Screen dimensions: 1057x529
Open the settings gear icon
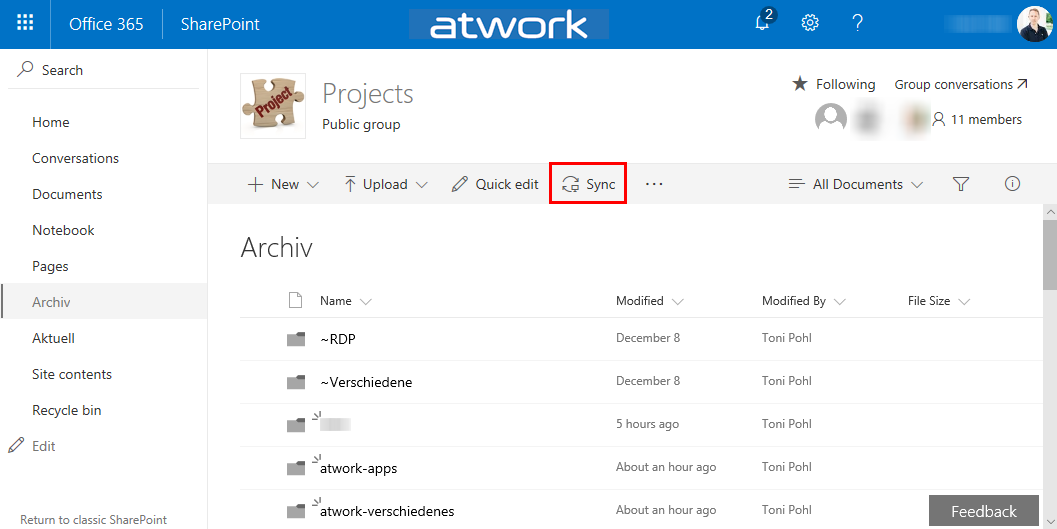click(810, 24)
